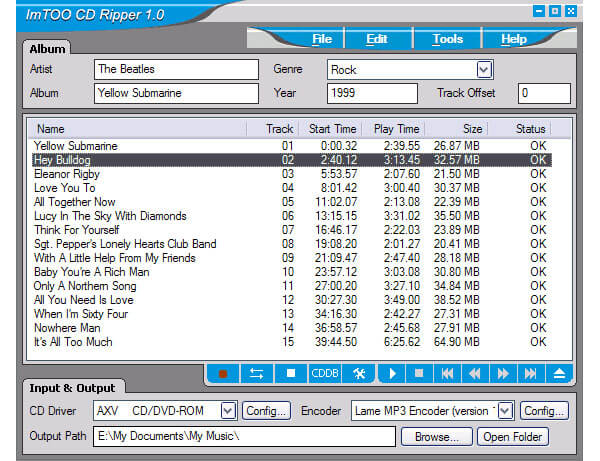The image size is (600, 461).
Task: Skip to next track
Action: pos(531,373)
